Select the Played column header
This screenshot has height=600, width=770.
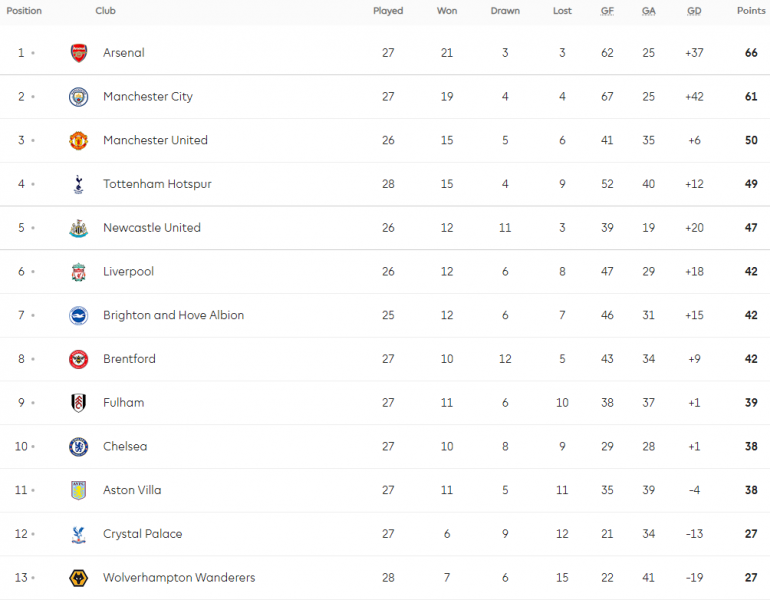pos(388,11)
